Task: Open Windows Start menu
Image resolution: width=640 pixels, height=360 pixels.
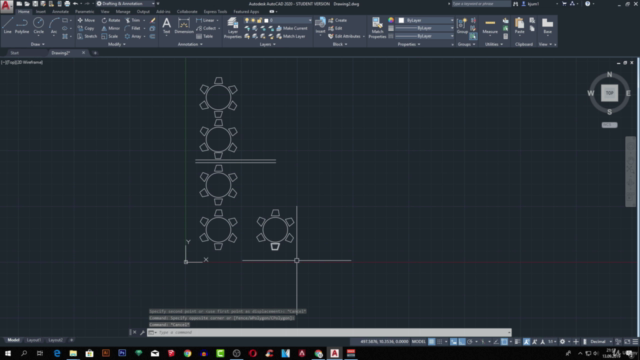Action: [8, 353]
